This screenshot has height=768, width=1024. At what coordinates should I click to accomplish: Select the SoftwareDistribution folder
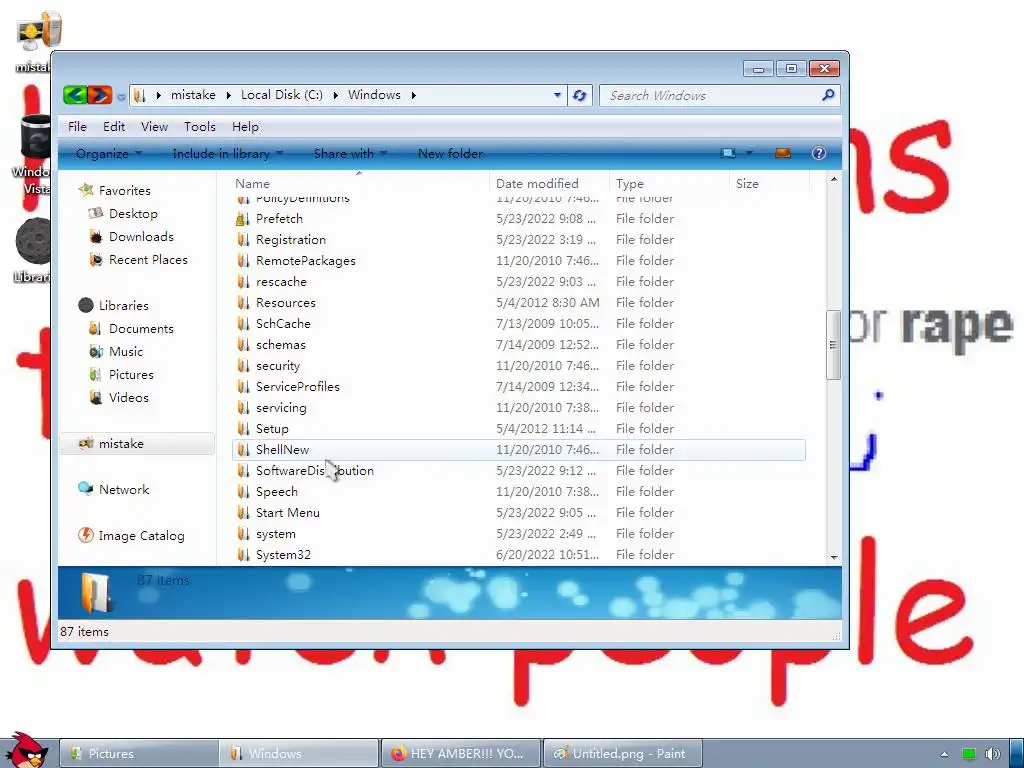tap(519, 470)
